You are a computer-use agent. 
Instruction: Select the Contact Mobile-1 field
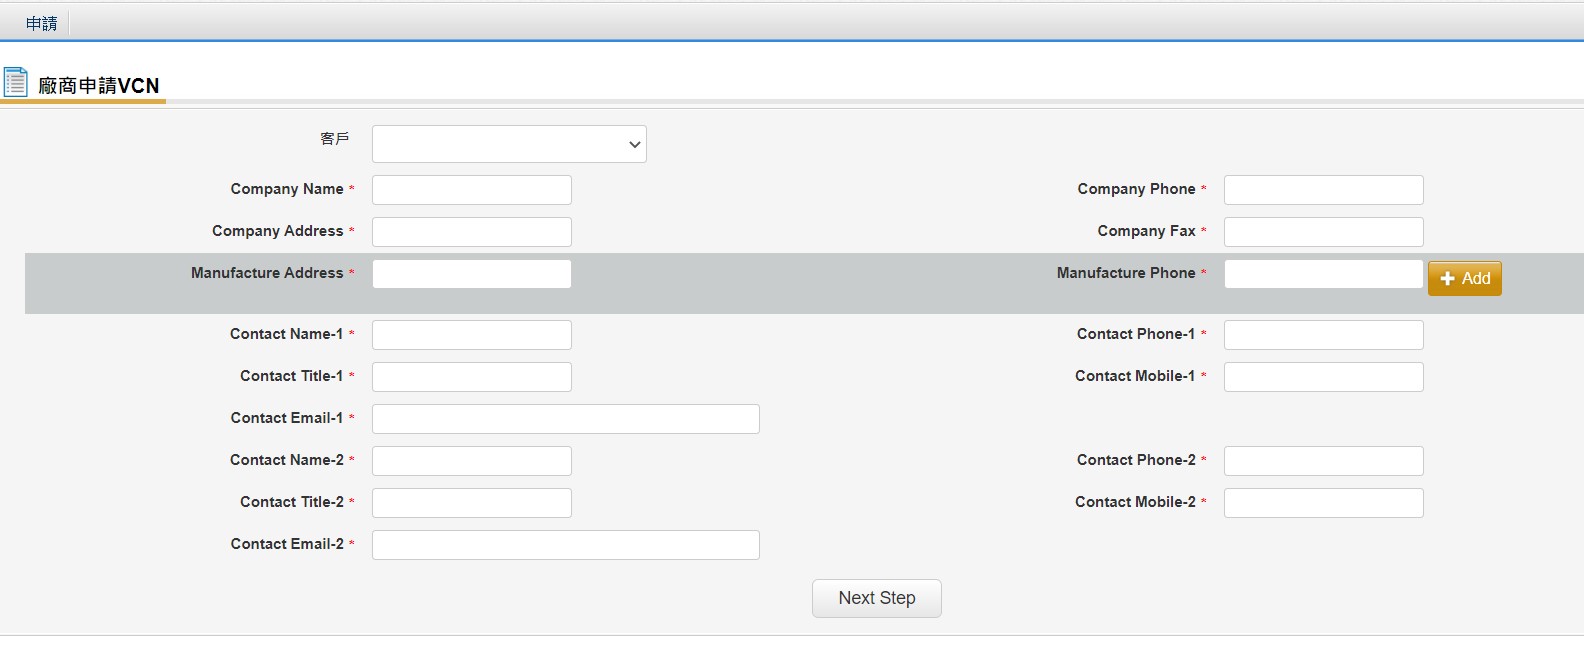point(1323,377)
